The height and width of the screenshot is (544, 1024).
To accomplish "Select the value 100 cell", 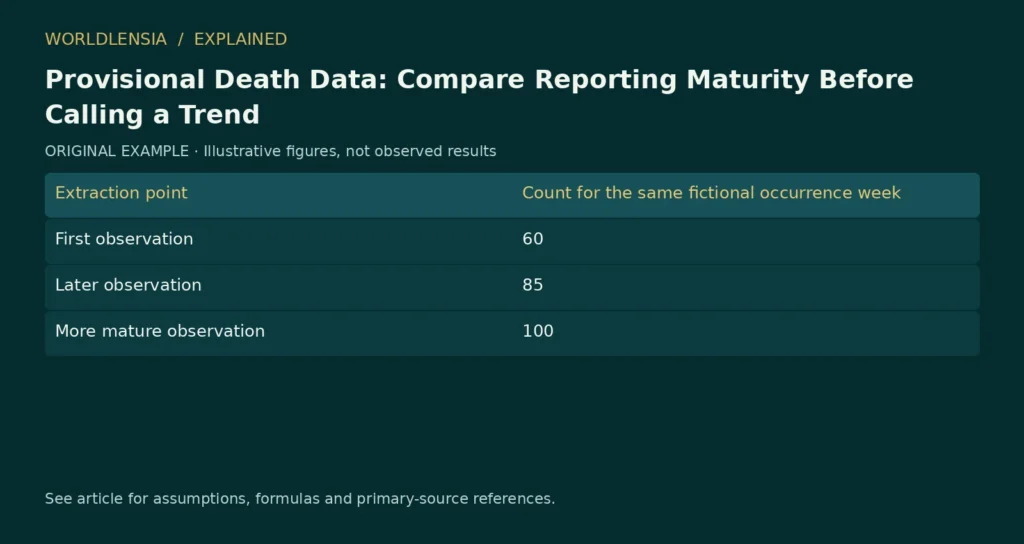I will click(538, 331).
